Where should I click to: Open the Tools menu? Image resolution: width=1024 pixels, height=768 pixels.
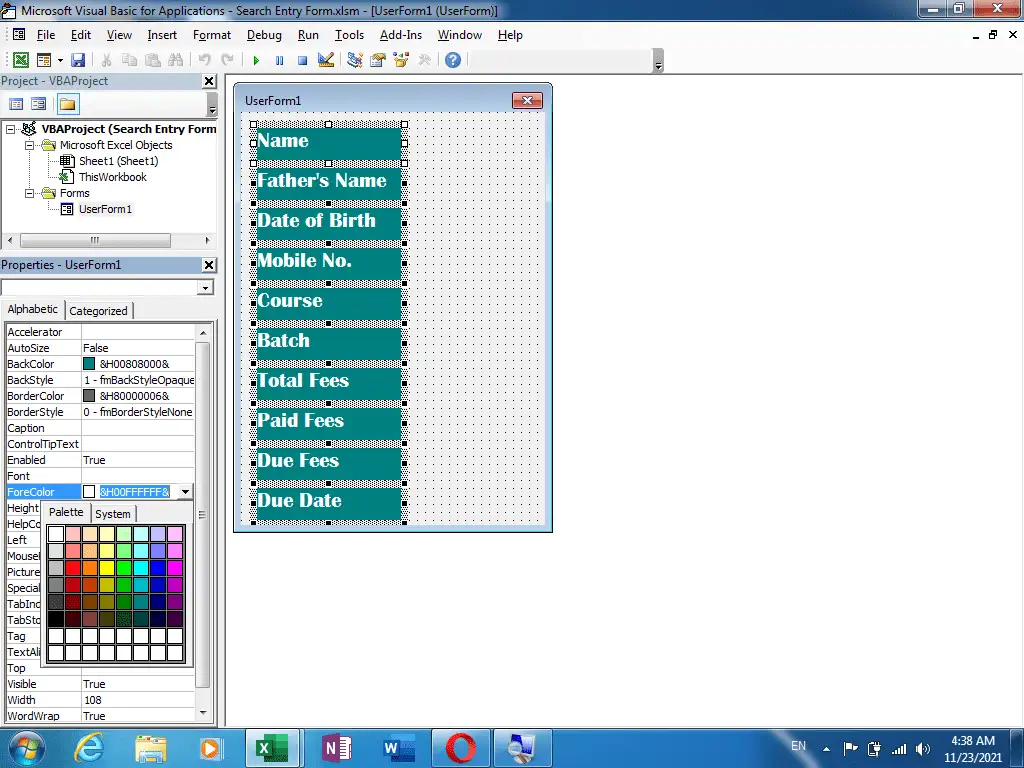[349, 35]
